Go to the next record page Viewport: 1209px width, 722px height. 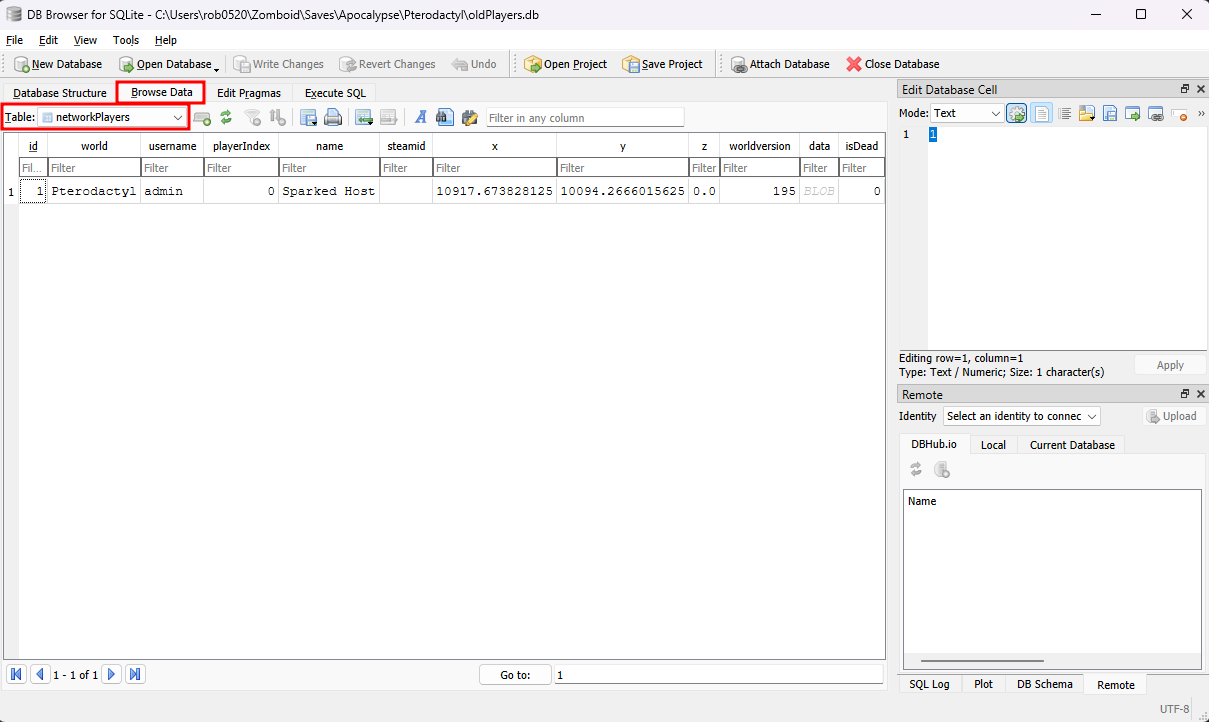coord(112,674)
